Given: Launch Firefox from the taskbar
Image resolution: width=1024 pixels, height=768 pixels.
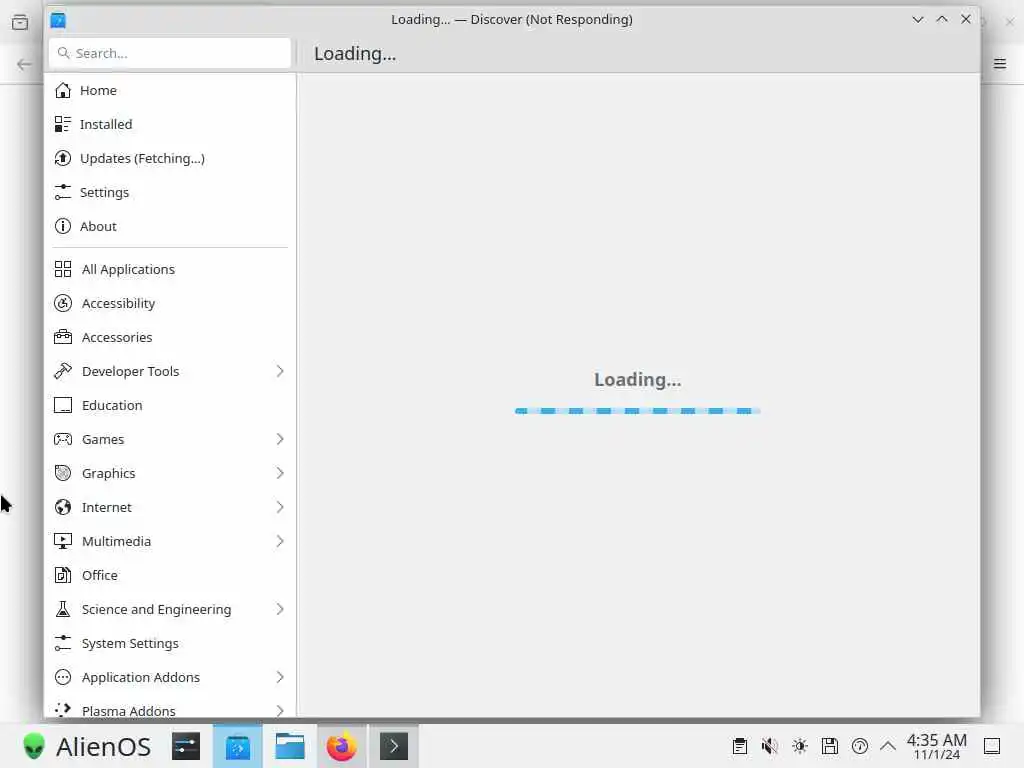Looking at the screenshot, I should (x=342, y=746).
